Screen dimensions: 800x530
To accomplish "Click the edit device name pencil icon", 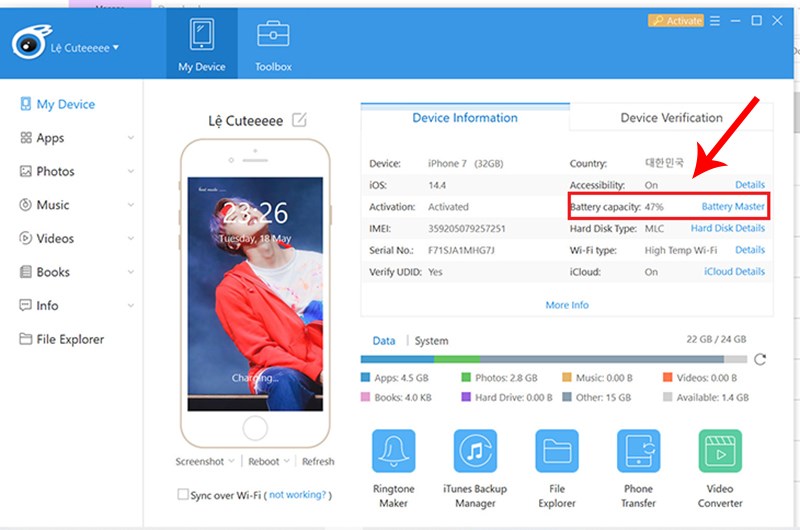I will pos(299,120).
